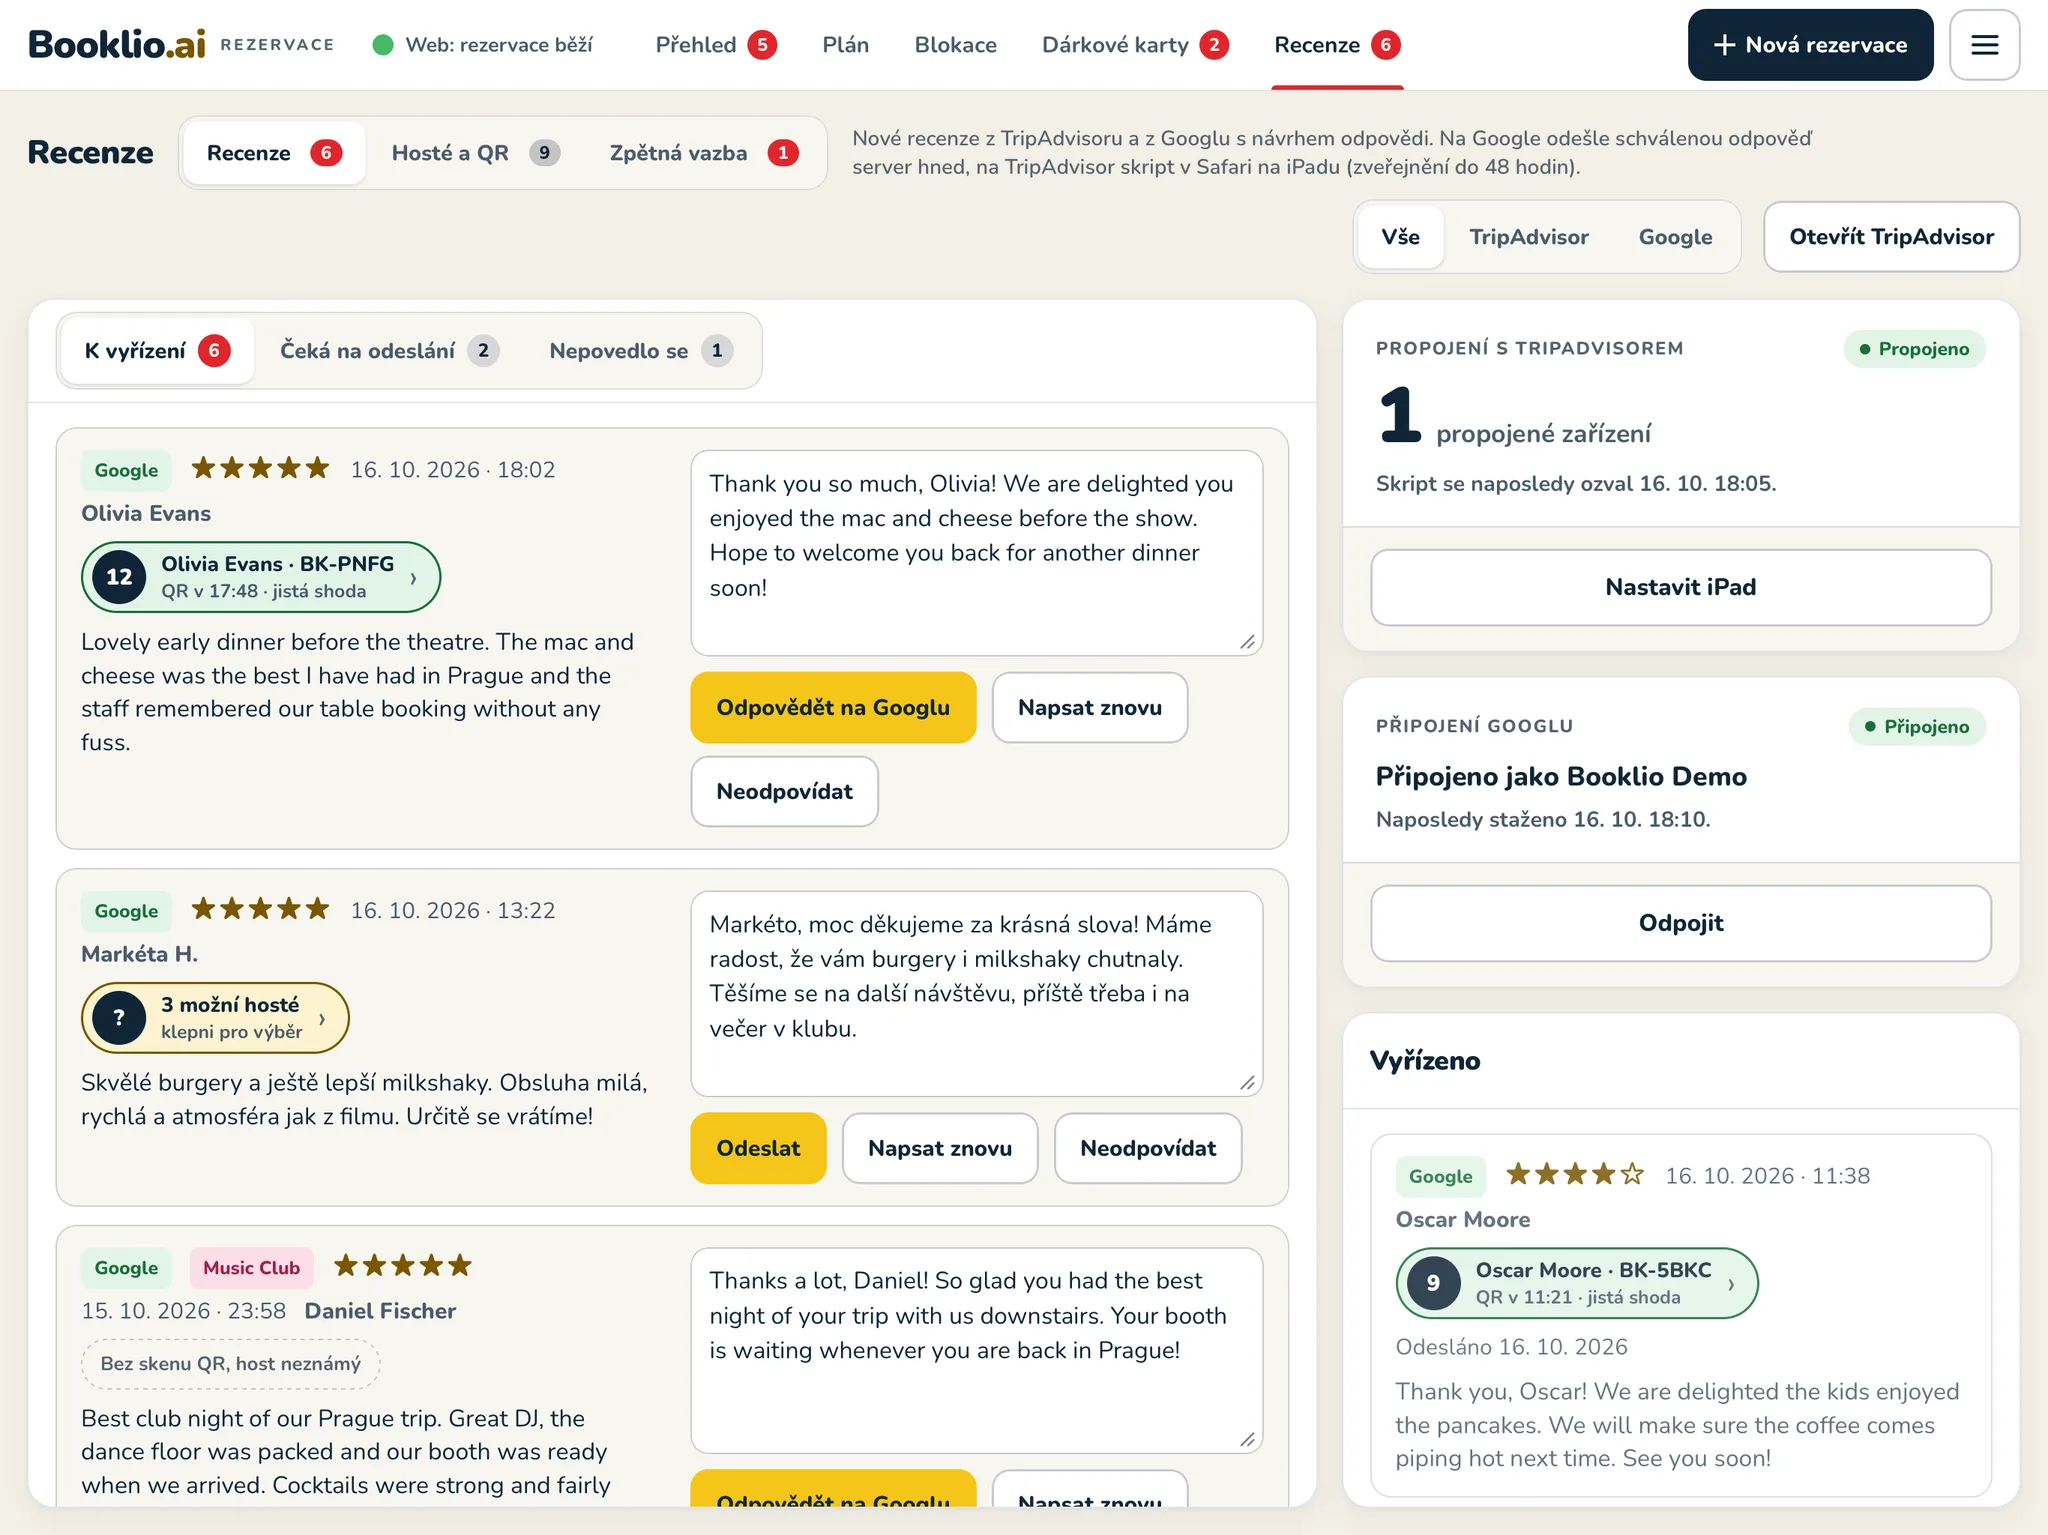Screen dimensions: 2048x1535
Task: Click Napsat znovu for Markéta's reply
Action: coord(940,1149)
